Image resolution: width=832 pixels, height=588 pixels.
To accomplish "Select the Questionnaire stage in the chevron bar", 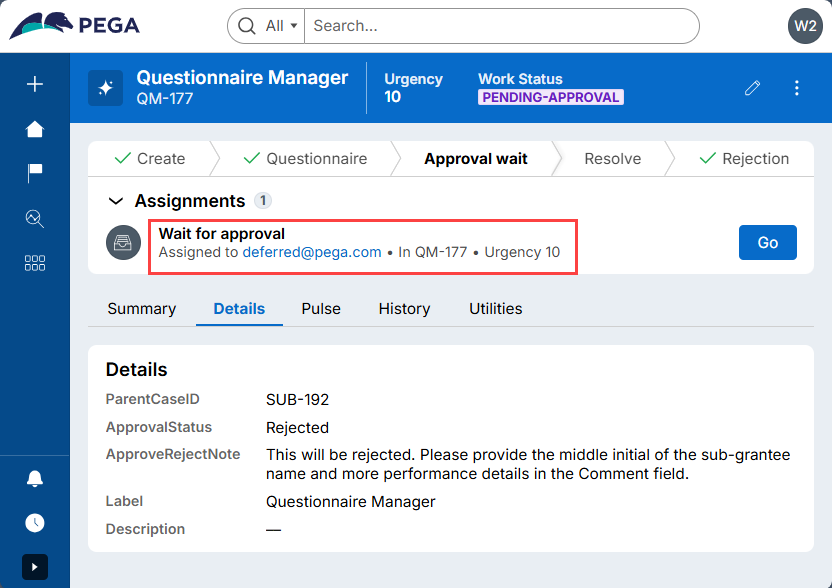I will (x=305, y=159).
